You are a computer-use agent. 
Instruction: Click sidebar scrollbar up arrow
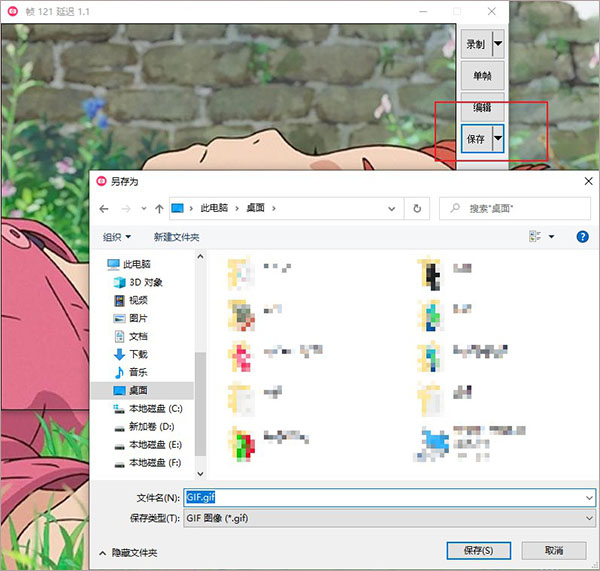pos(200,256)
